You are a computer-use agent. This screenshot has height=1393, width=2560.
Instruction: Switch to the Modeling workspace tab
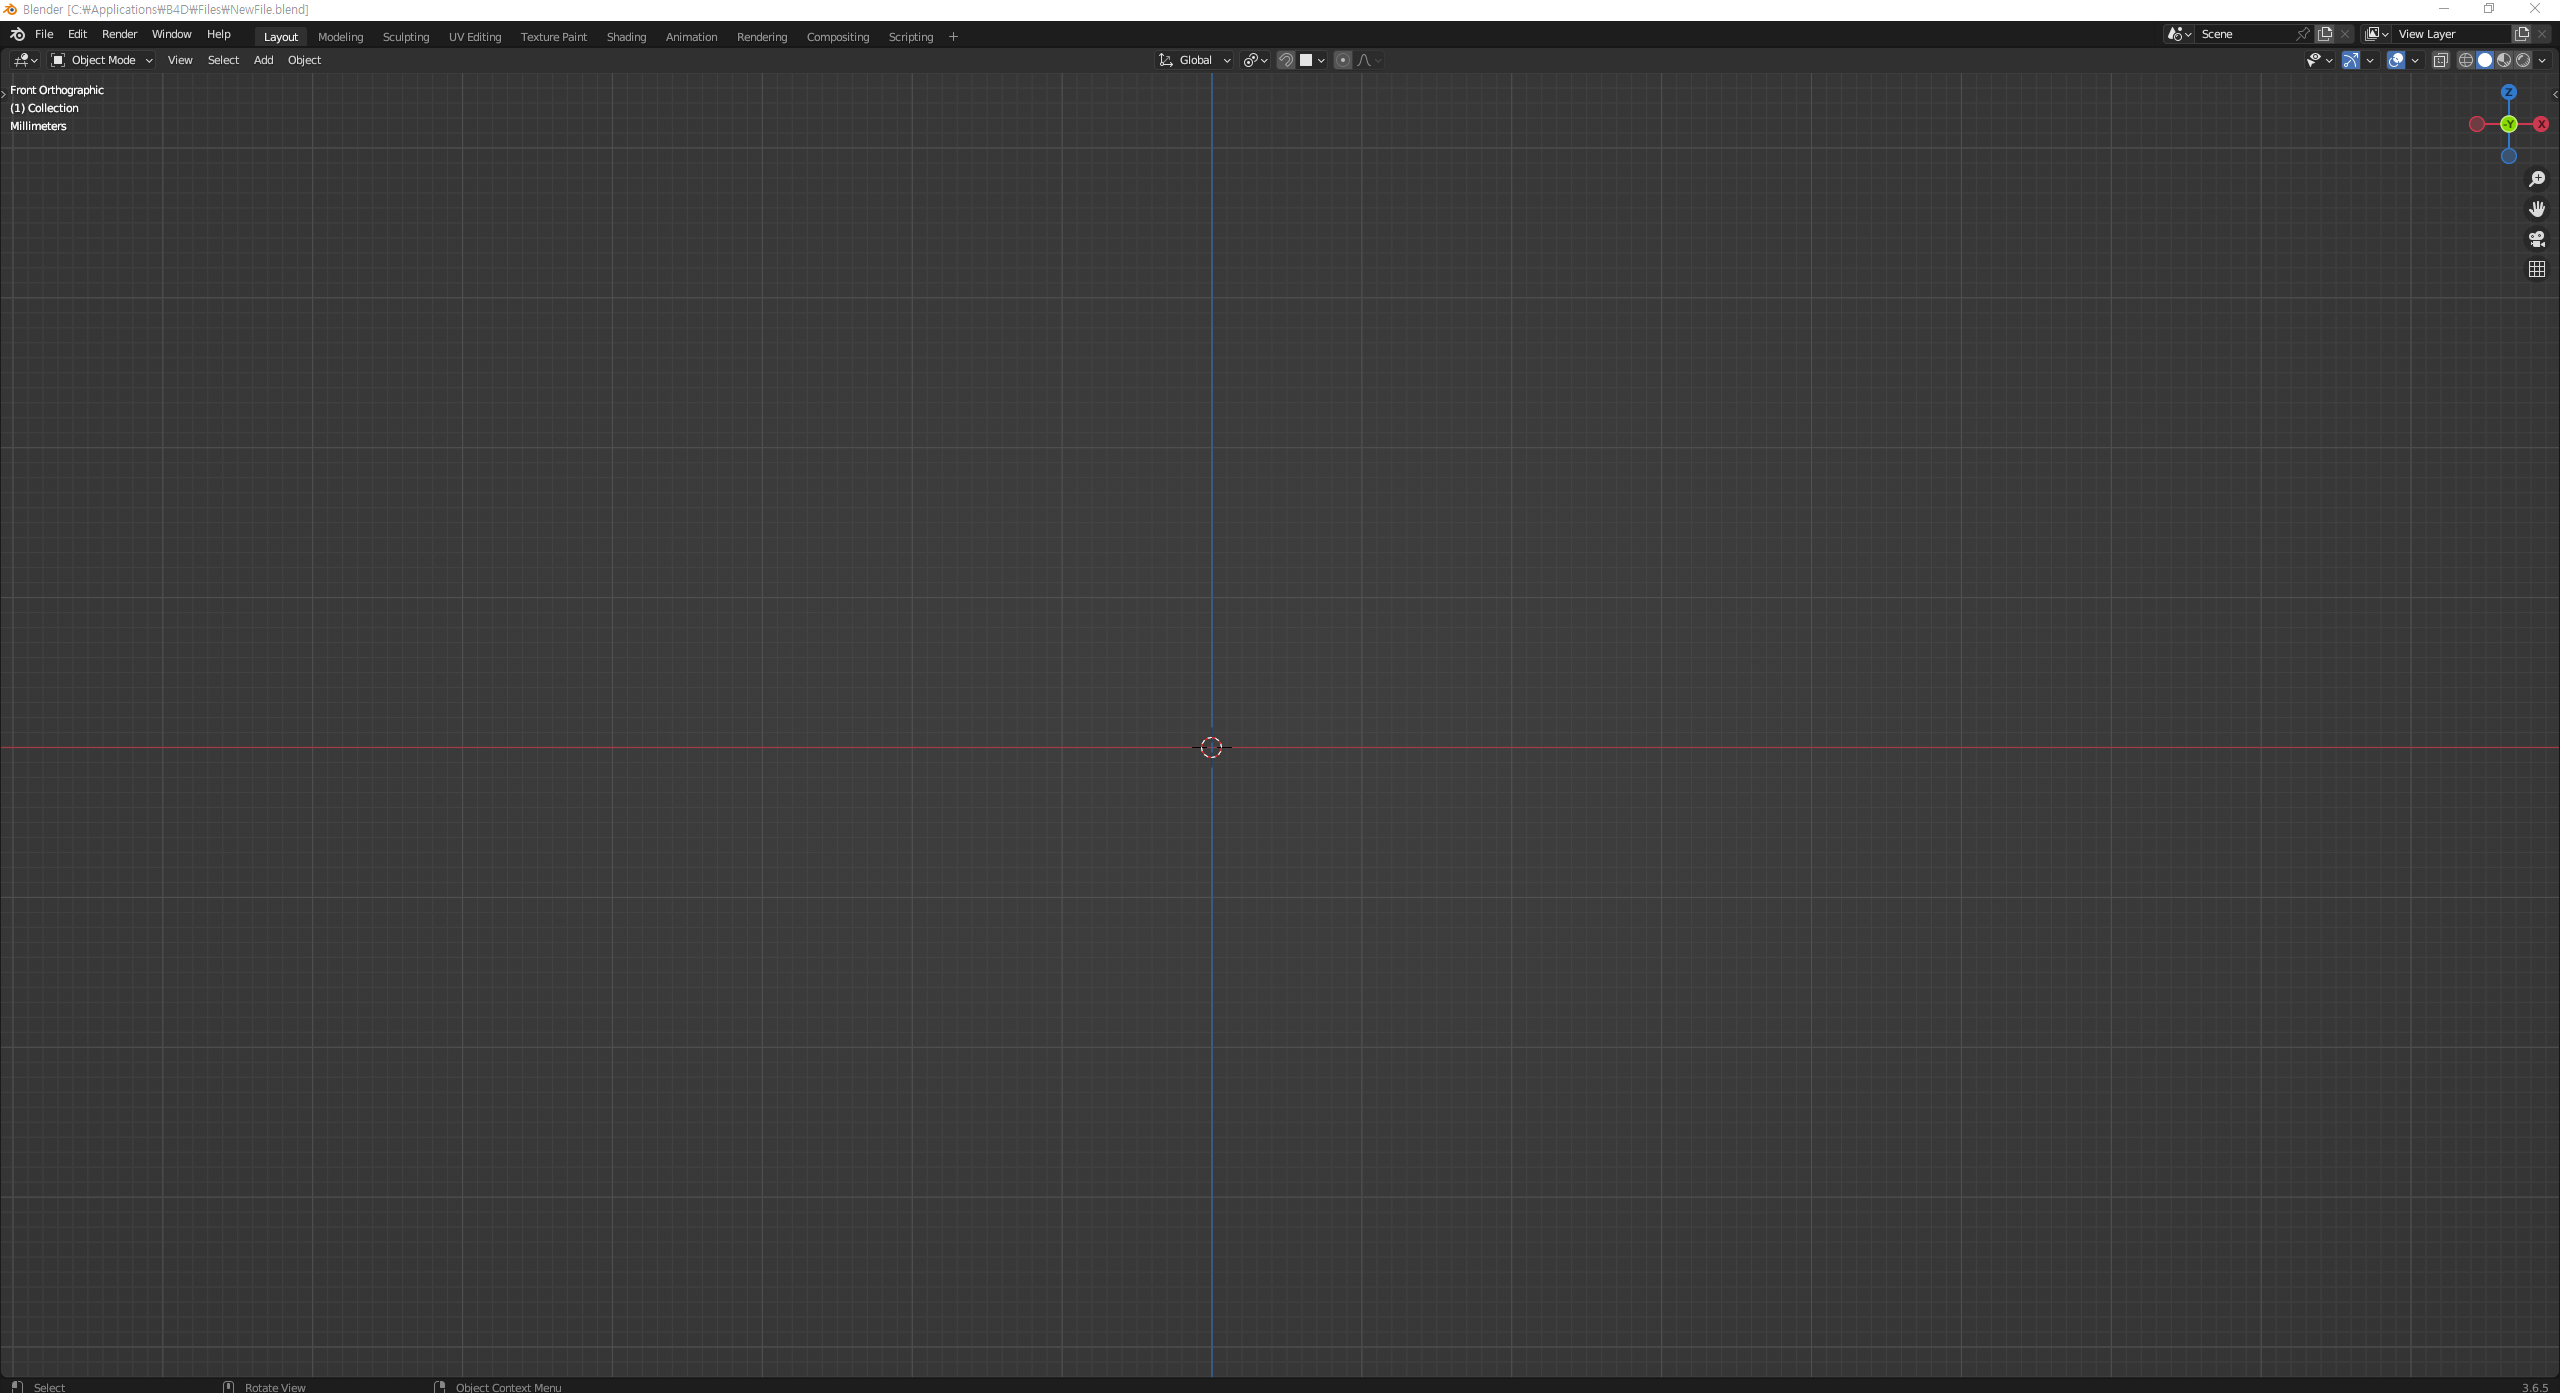[340, 37]
